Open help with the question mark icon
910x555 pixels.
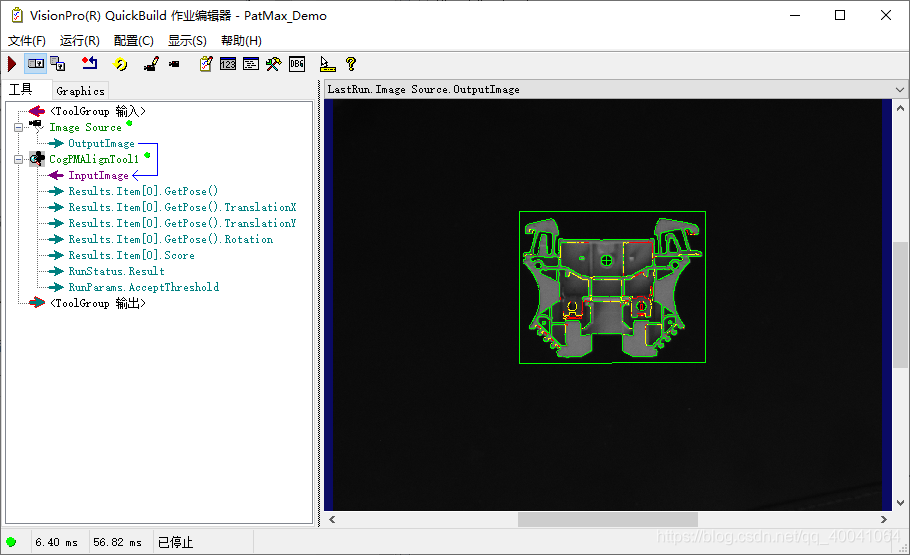pyautogui.click(x=351, y=64)
